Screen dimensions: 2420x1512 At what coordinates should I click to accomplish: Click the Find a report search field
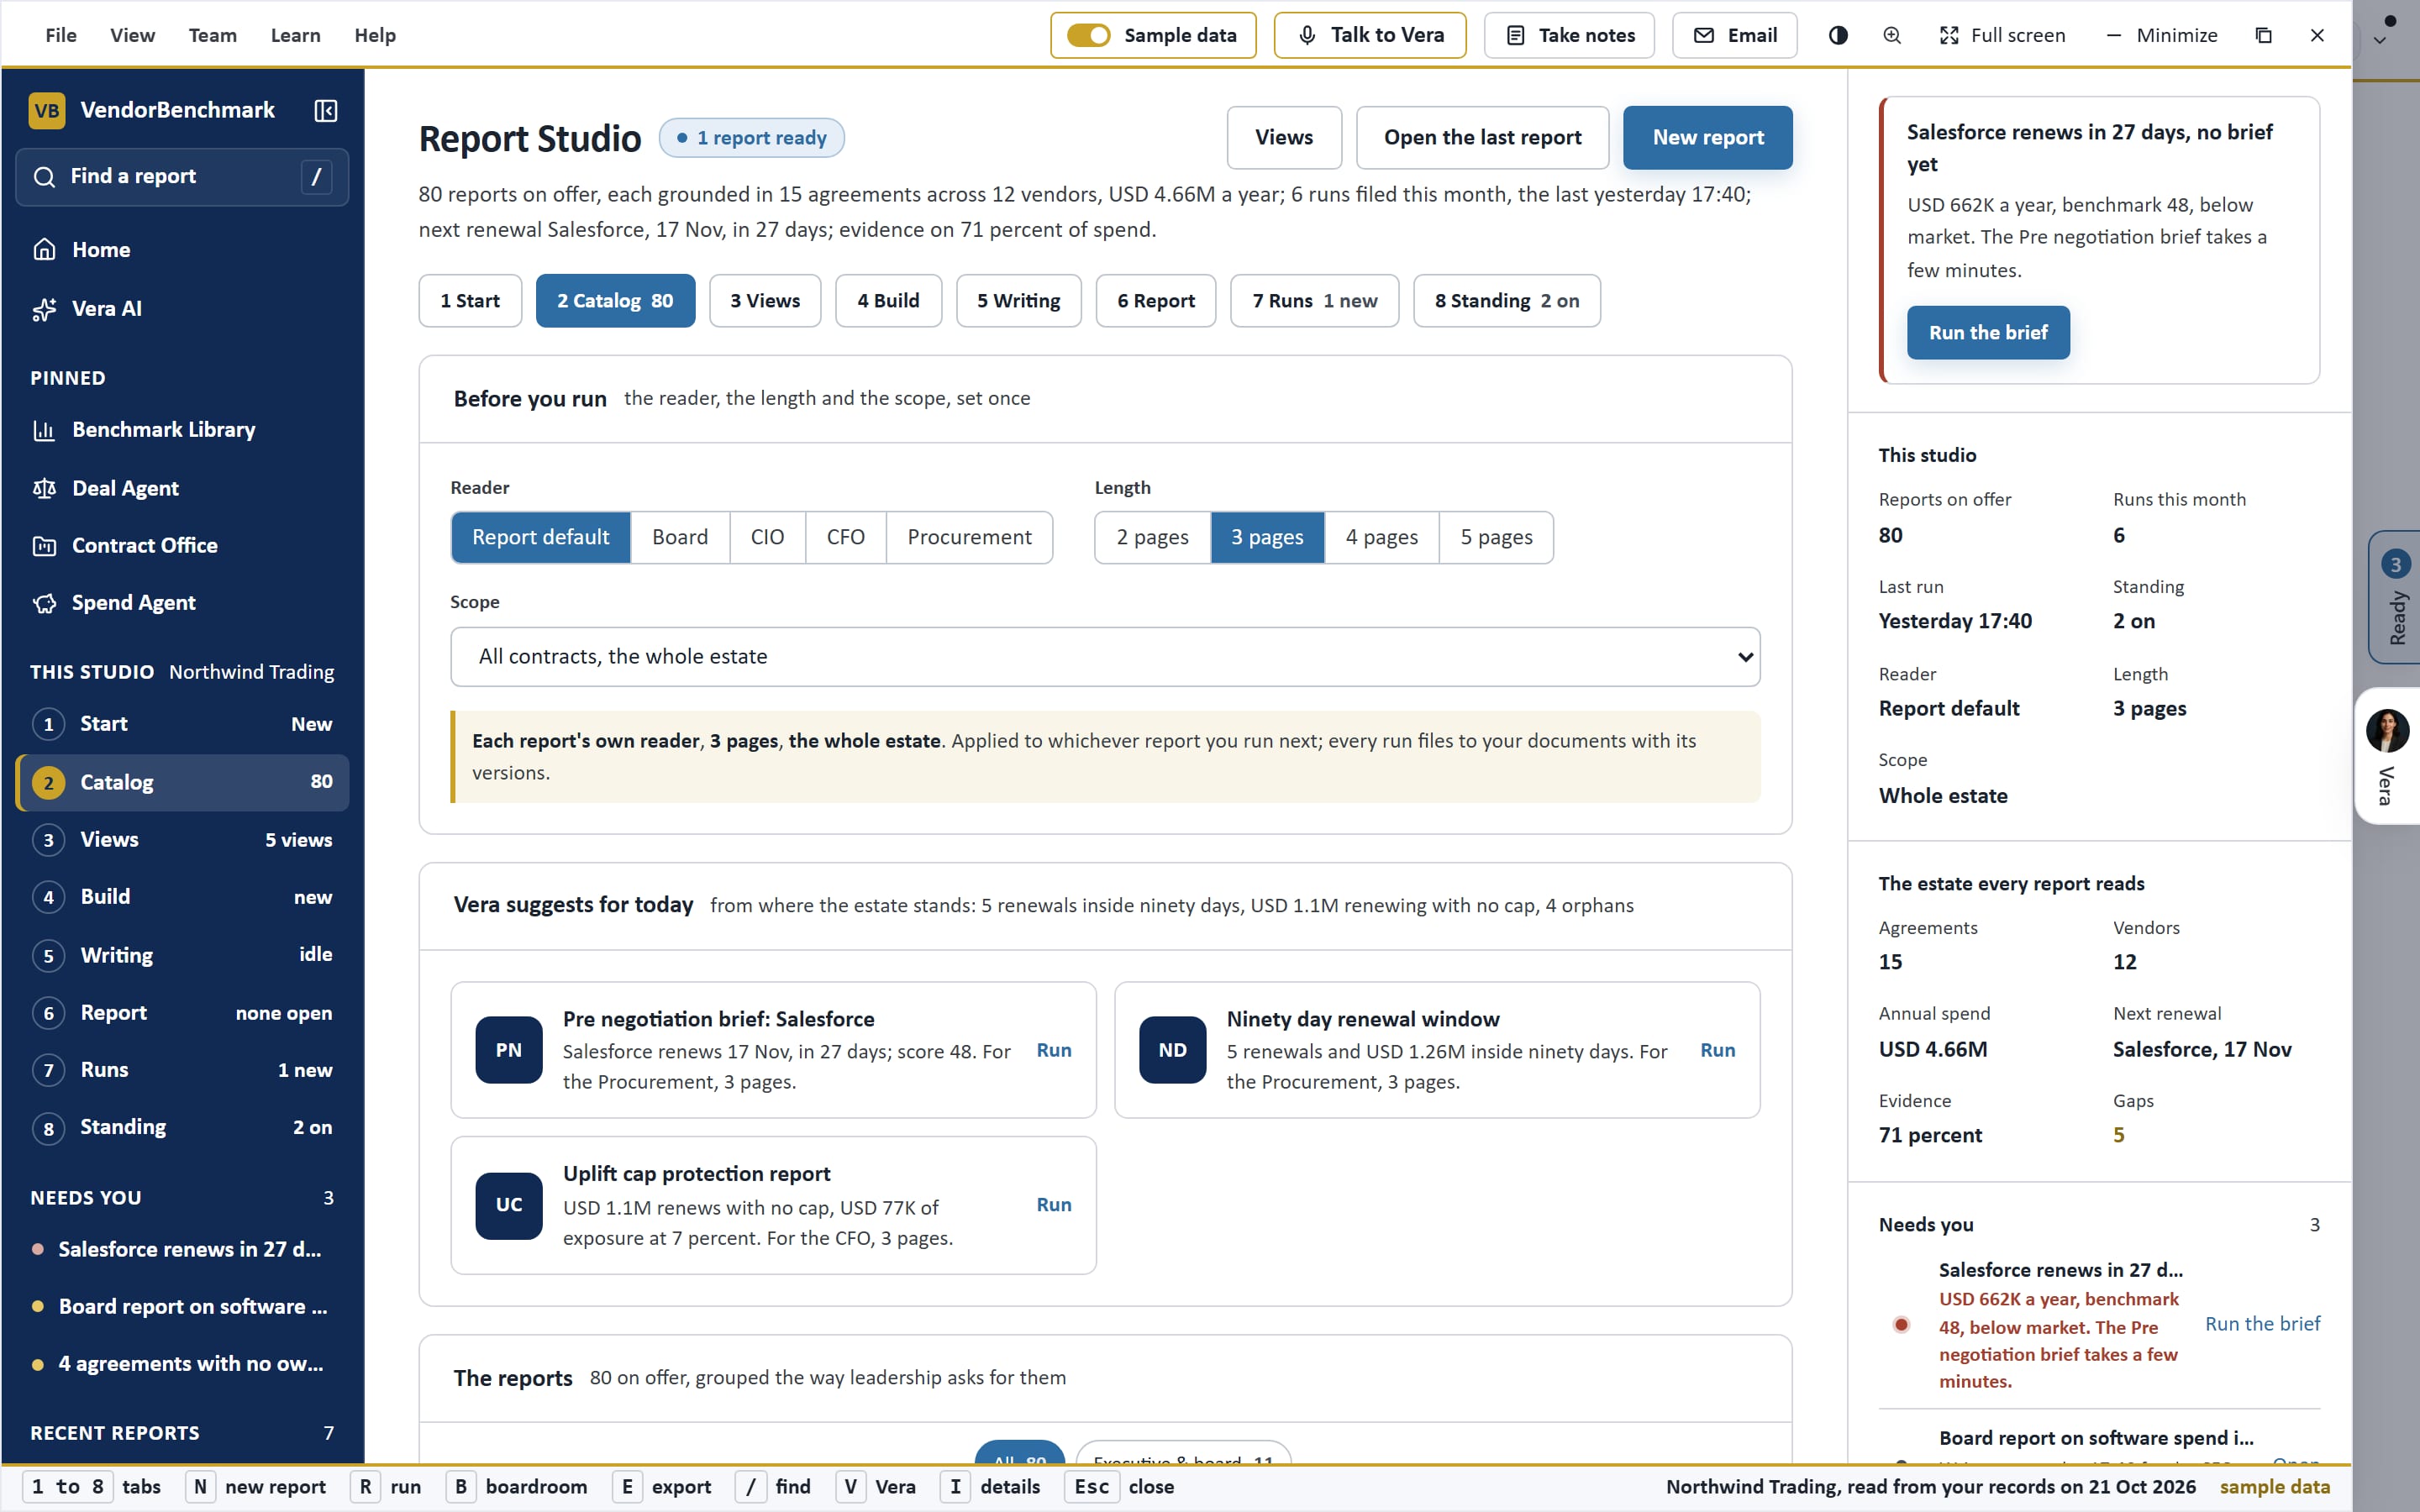182,177
